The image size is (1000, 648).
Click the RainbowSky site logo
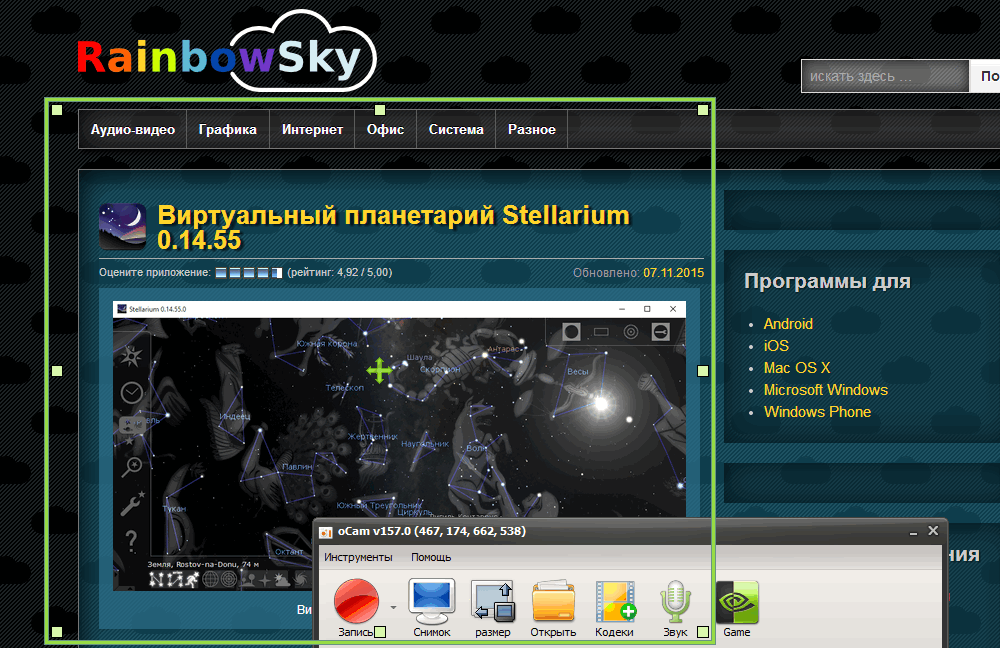coord(226,52)
